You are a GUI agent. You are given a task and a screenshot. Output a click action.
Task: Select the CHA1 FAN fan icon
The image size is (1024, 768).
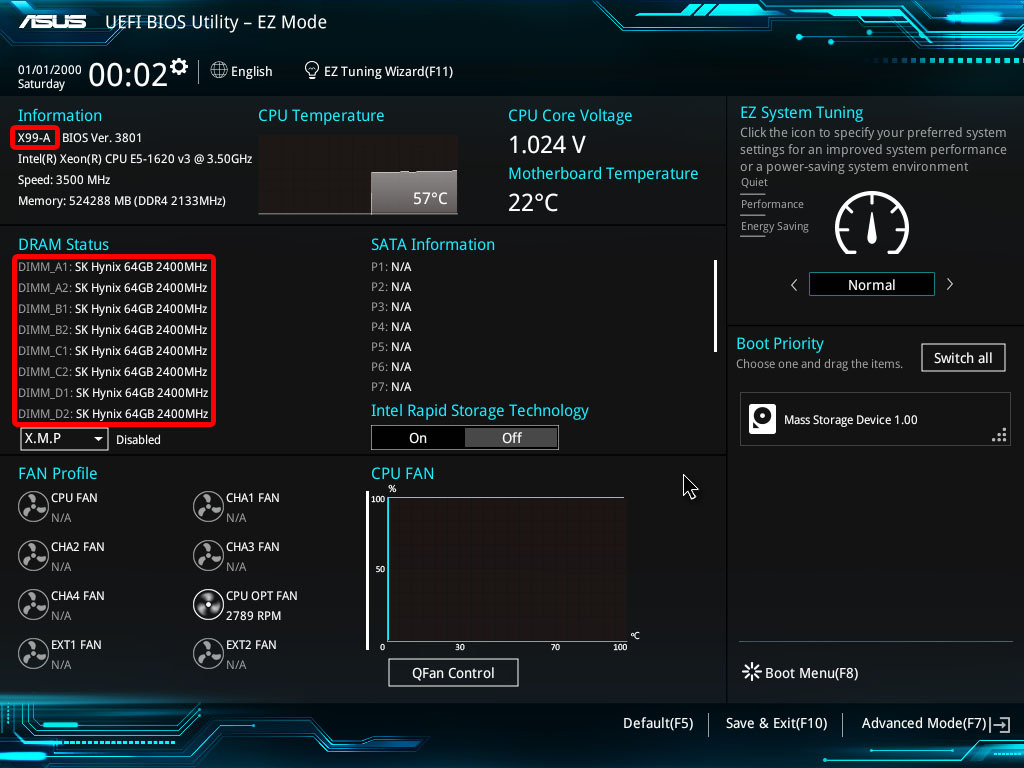(208, 507)
